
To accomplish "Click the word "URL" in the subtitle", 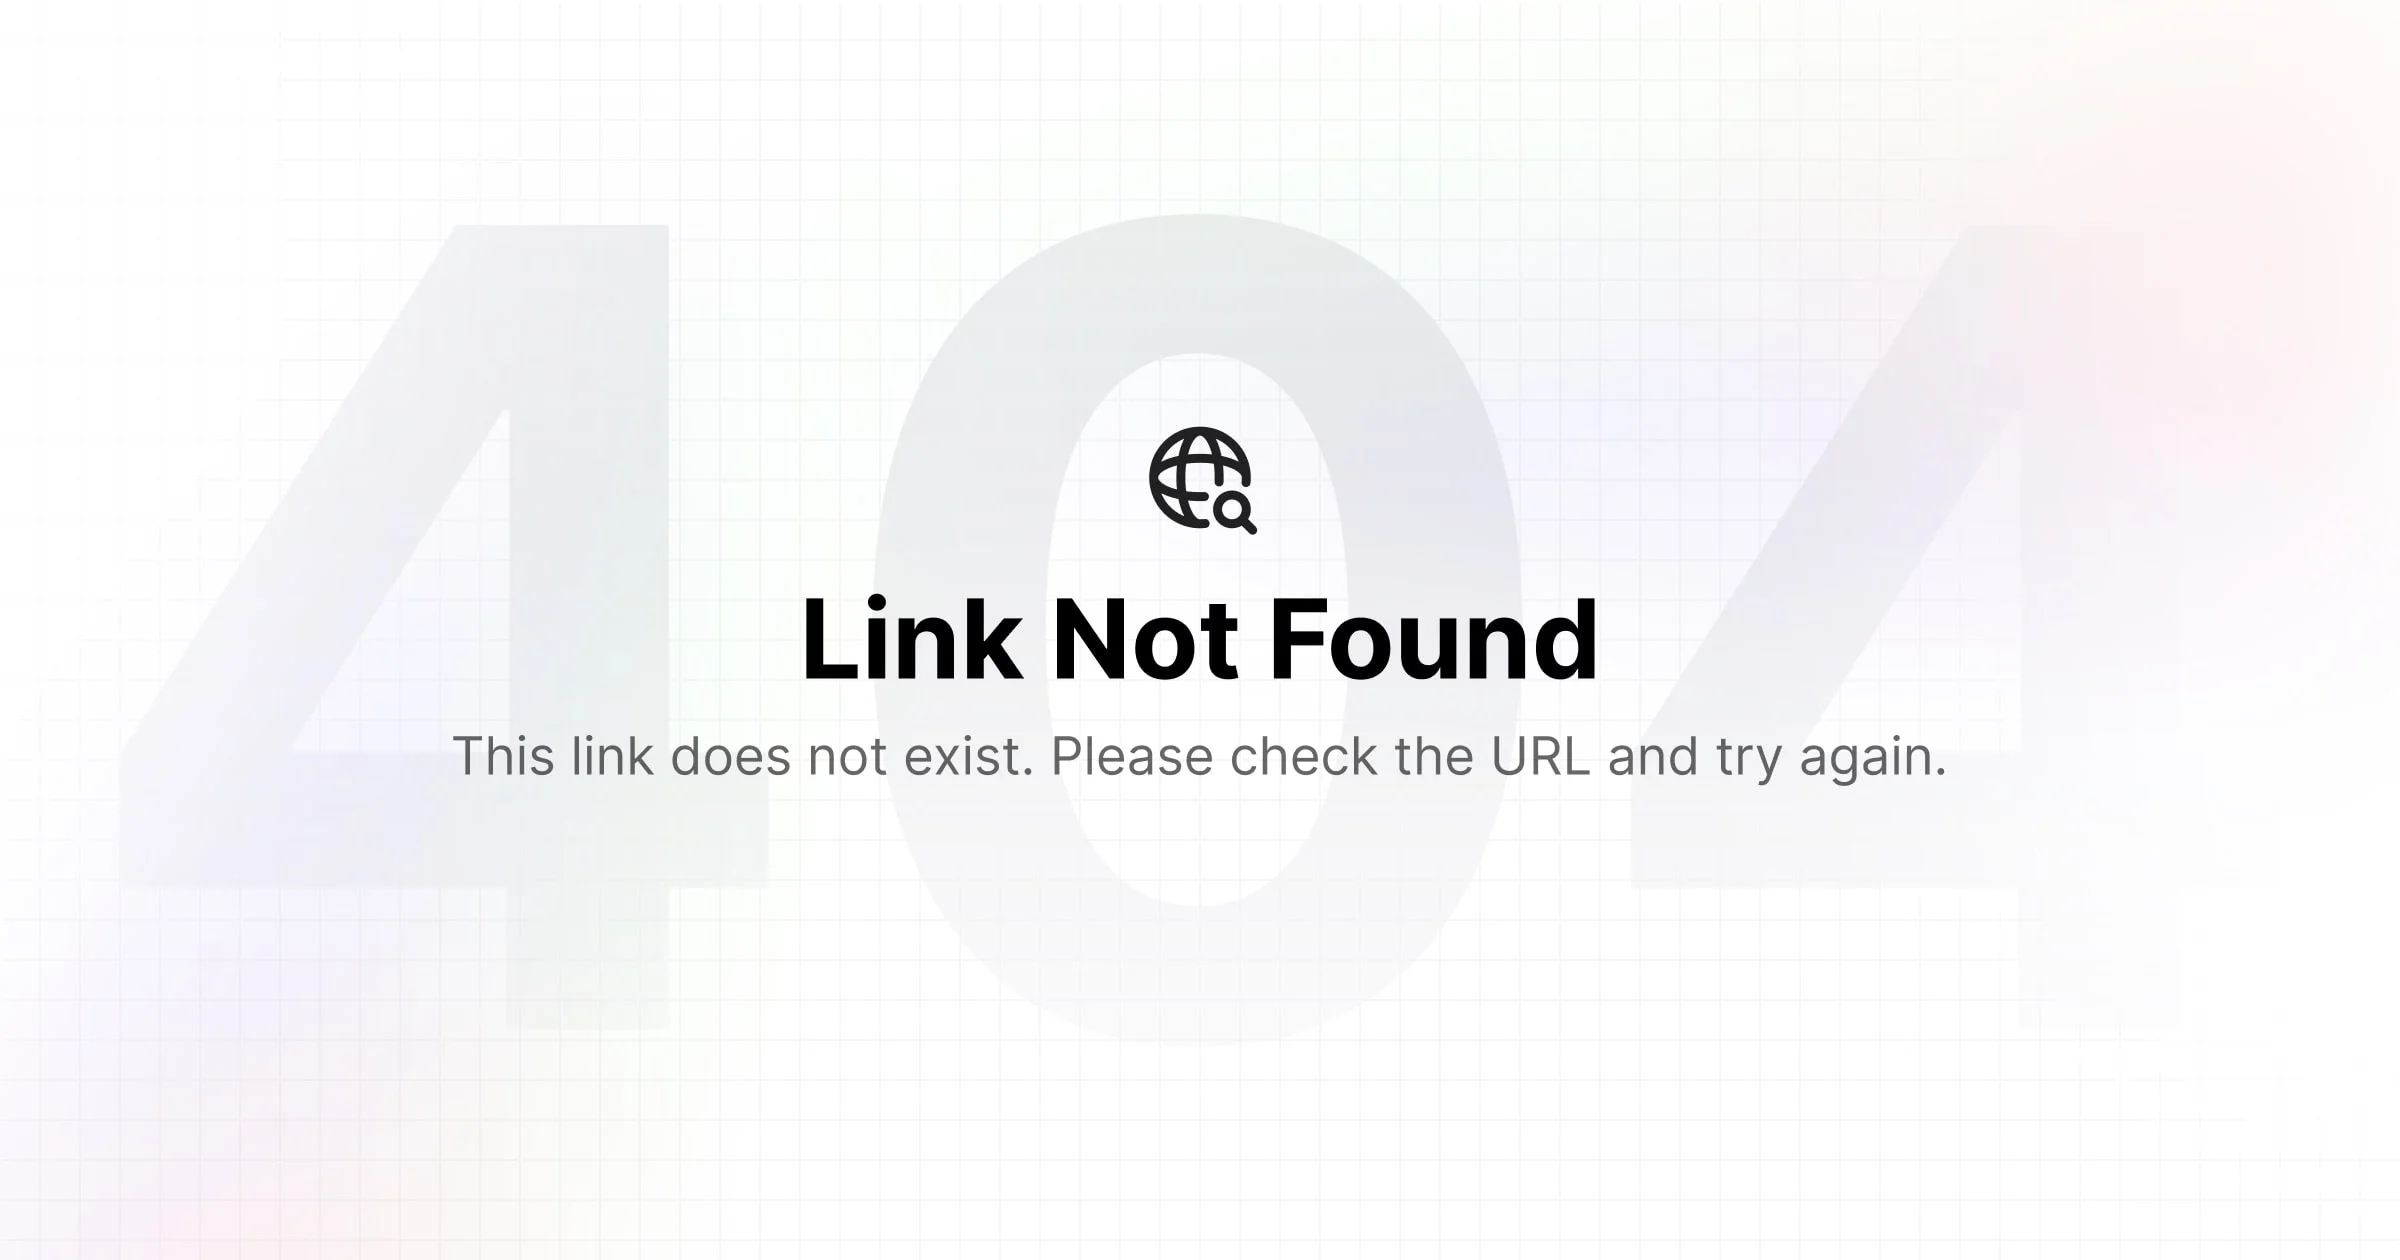I will tap(1541, 757).
